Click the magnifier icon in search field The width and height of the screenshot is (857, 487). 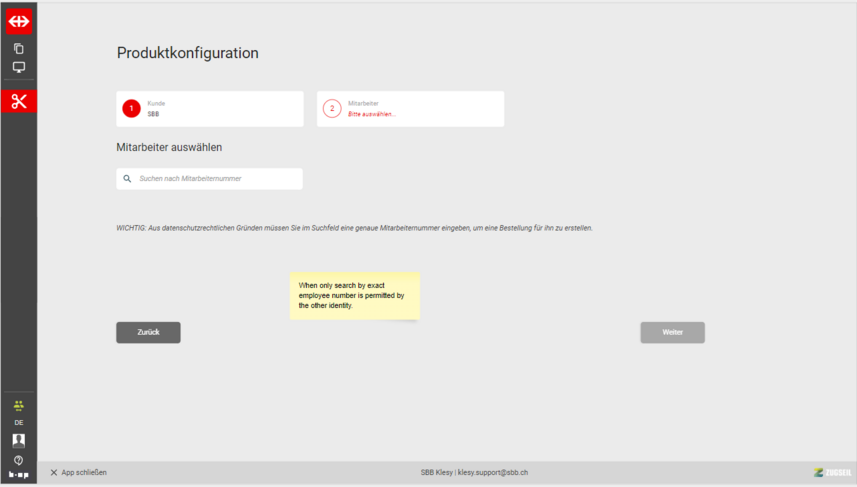coord(127,179)
